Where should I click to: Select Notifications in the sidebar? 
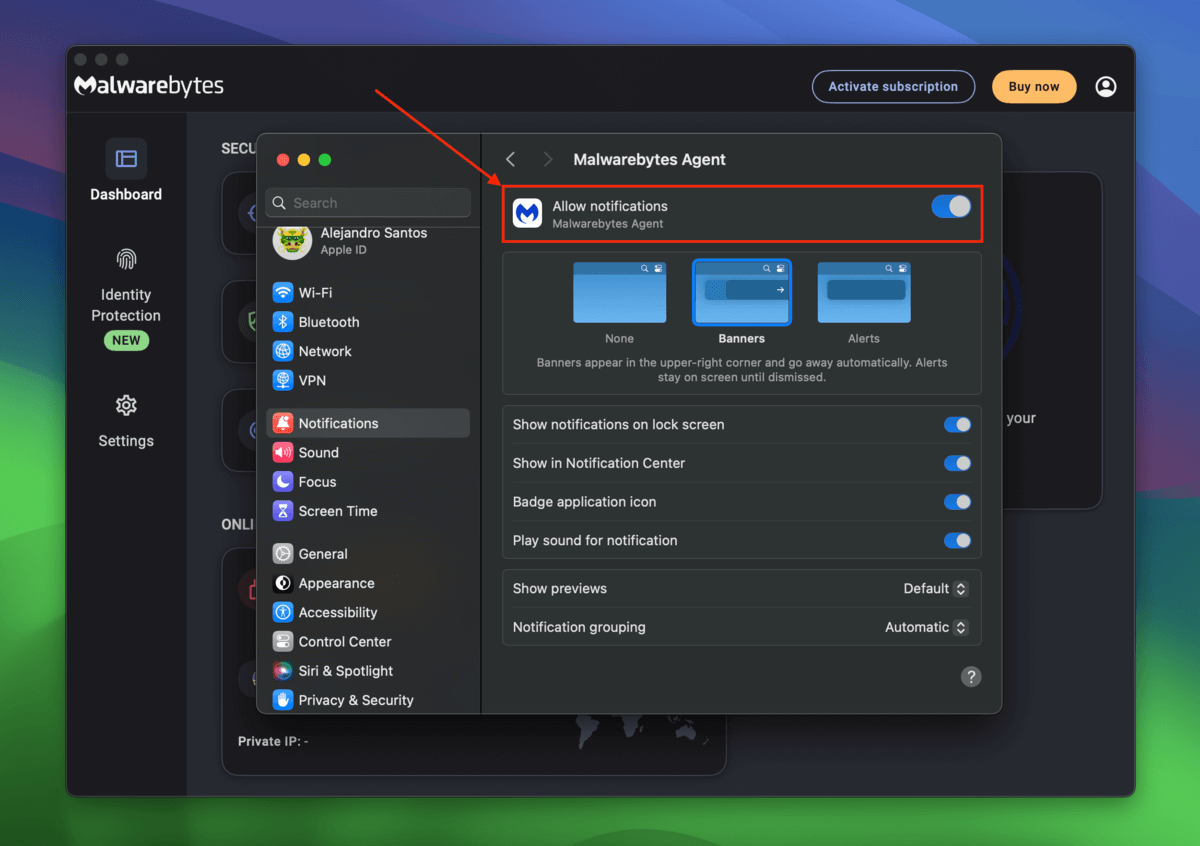[x=368, y=423]
